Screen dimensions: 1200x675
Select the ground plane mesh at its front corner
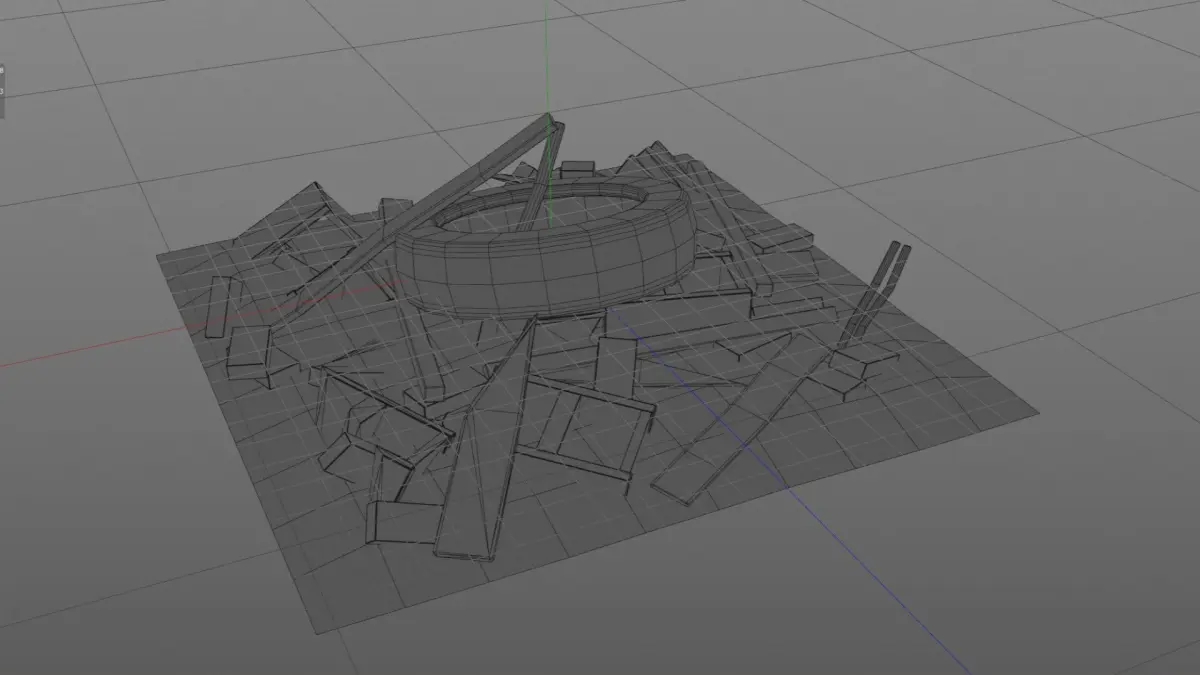(318, 625)
